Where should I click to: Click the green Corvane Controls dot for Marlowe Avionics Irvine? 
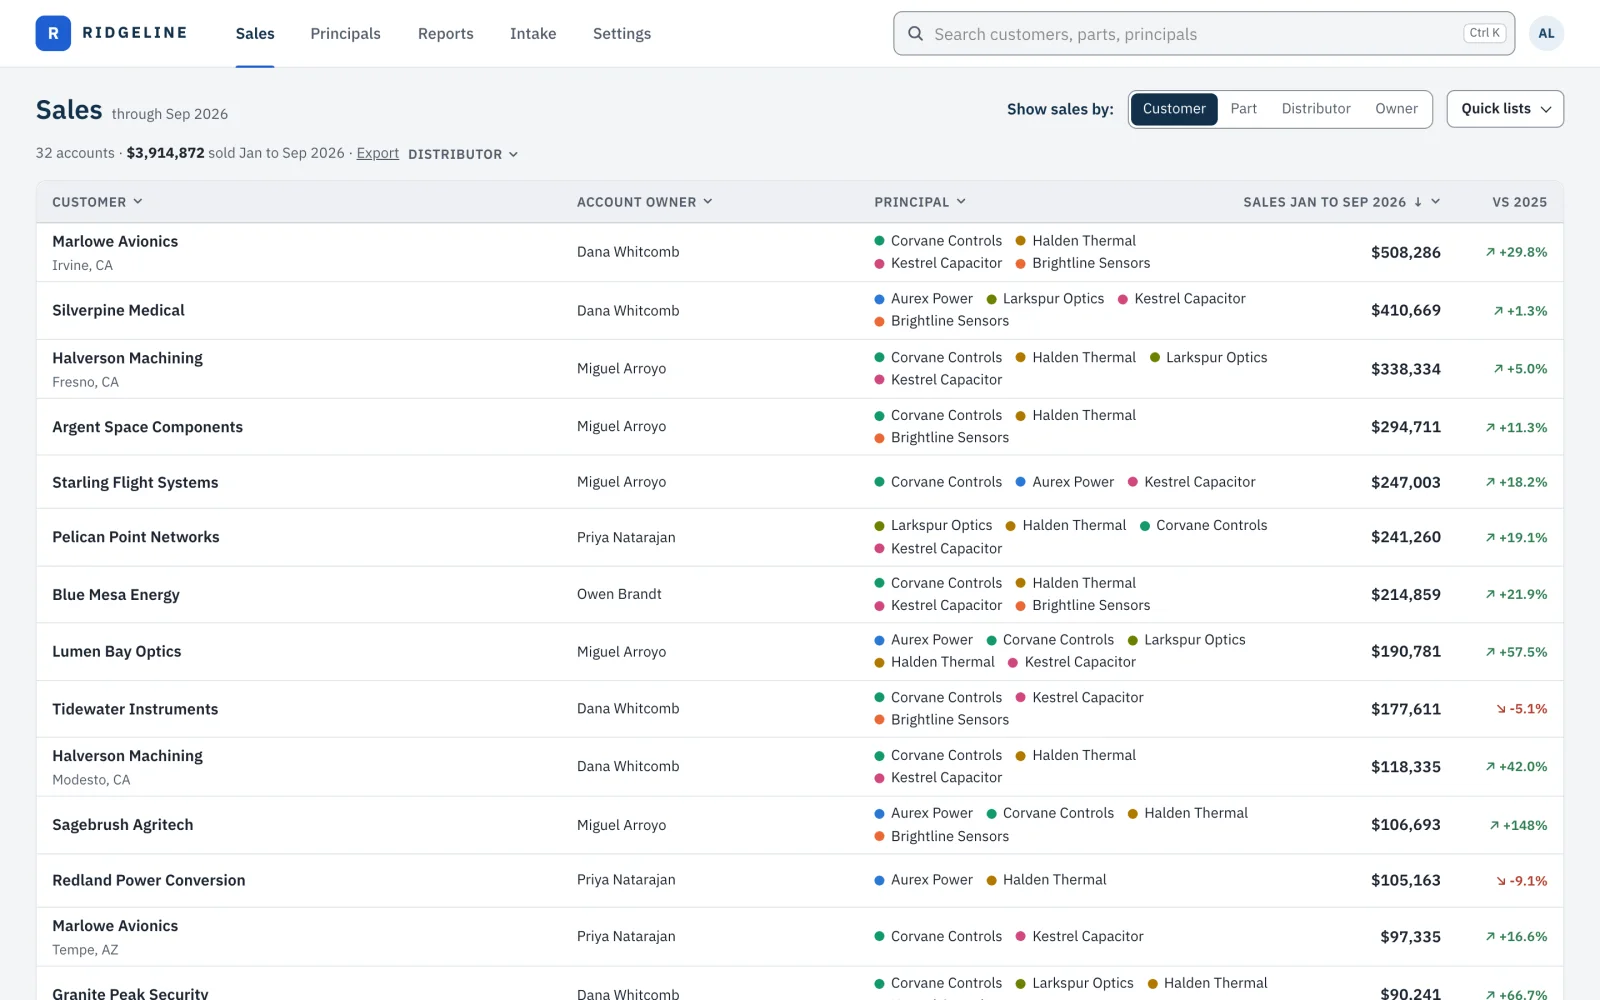click(x=879, y=241)
